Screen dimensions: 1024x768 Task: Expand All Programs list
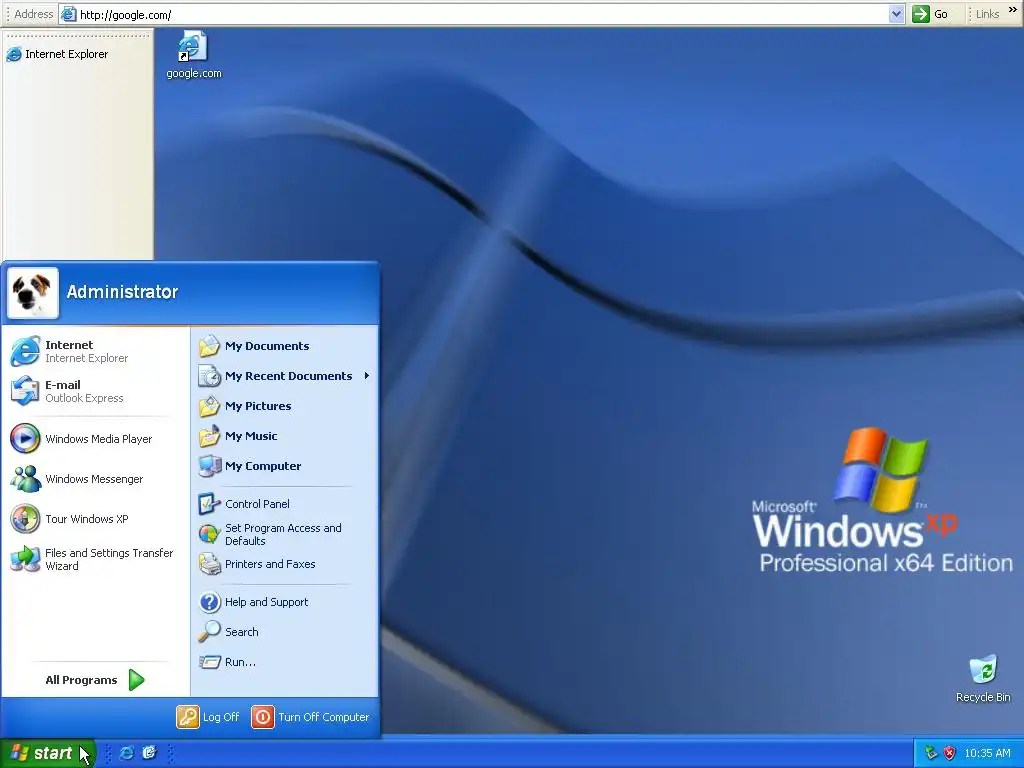click(94, 680)
